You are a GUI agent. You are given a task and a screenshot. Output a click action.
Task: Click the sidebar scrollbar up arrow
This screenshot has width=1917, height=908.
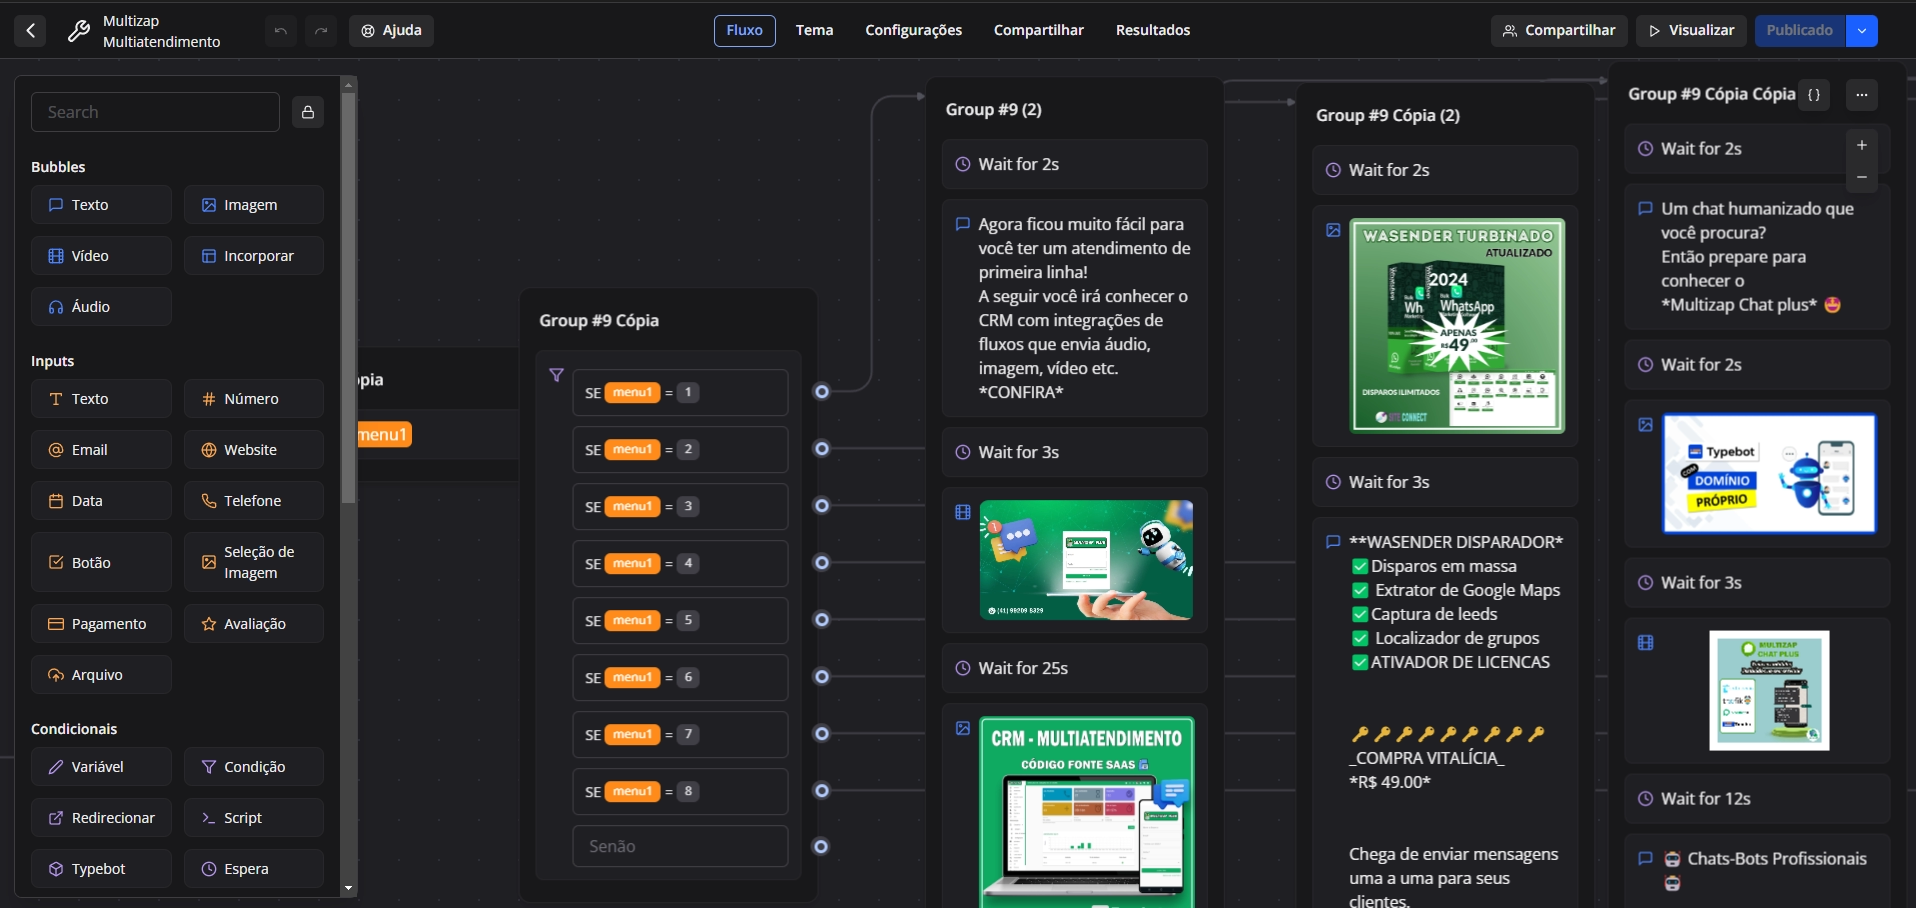tap(348, 85)
